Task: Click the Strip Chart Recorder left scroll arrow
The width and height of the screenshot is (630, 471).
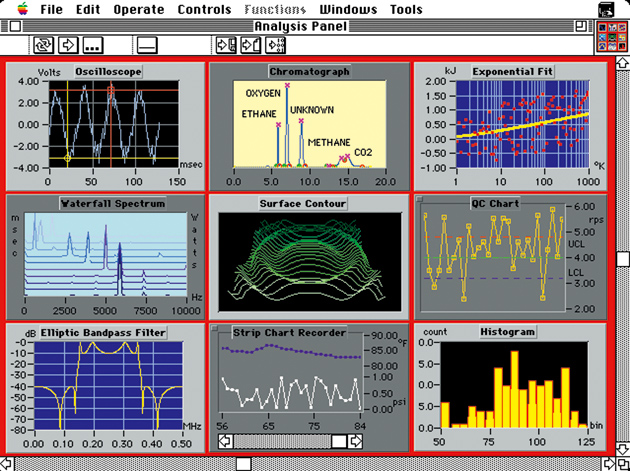Action: [226, 441]
